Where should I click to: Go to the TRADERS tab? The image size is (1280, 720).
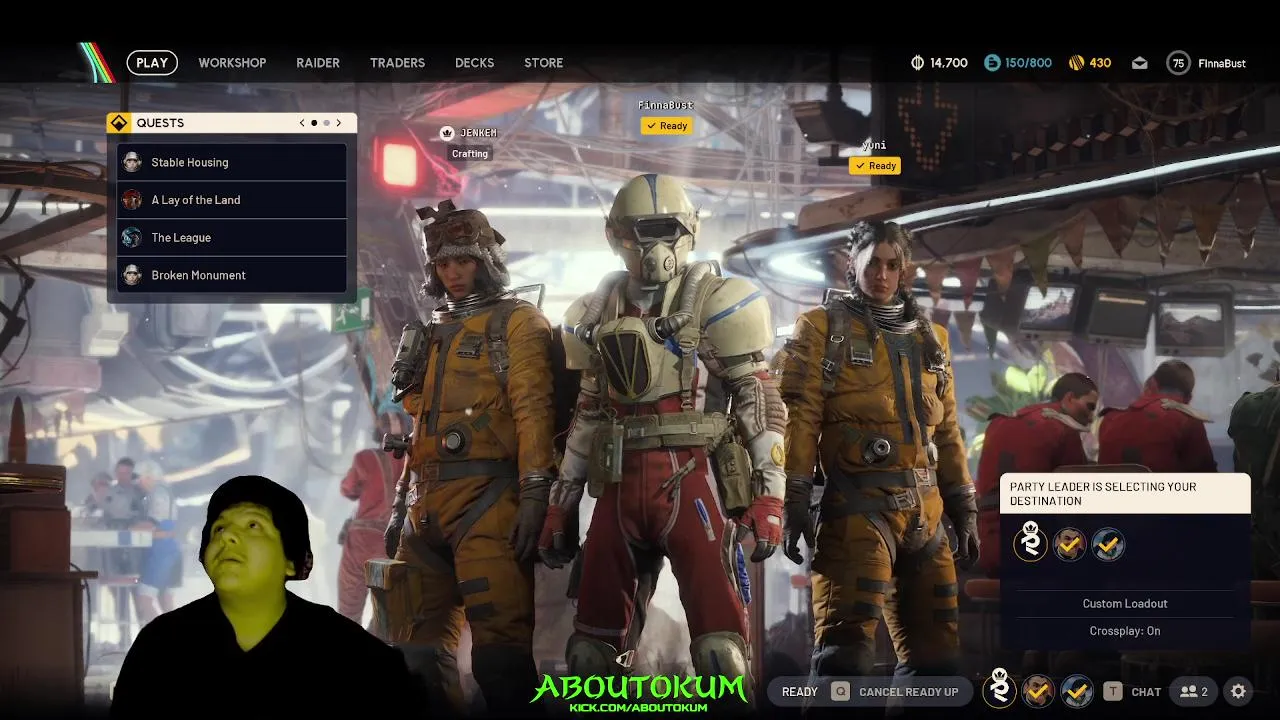coord(397,62)
